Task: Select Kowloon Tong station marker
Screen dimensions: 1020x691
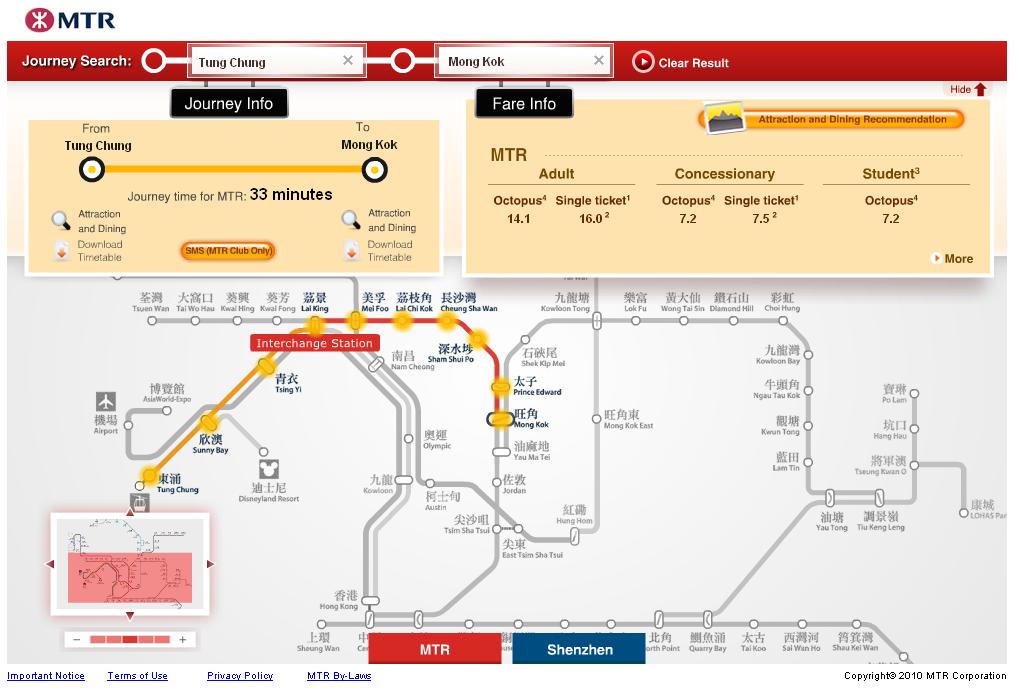Action: click(x=597, y=320)
